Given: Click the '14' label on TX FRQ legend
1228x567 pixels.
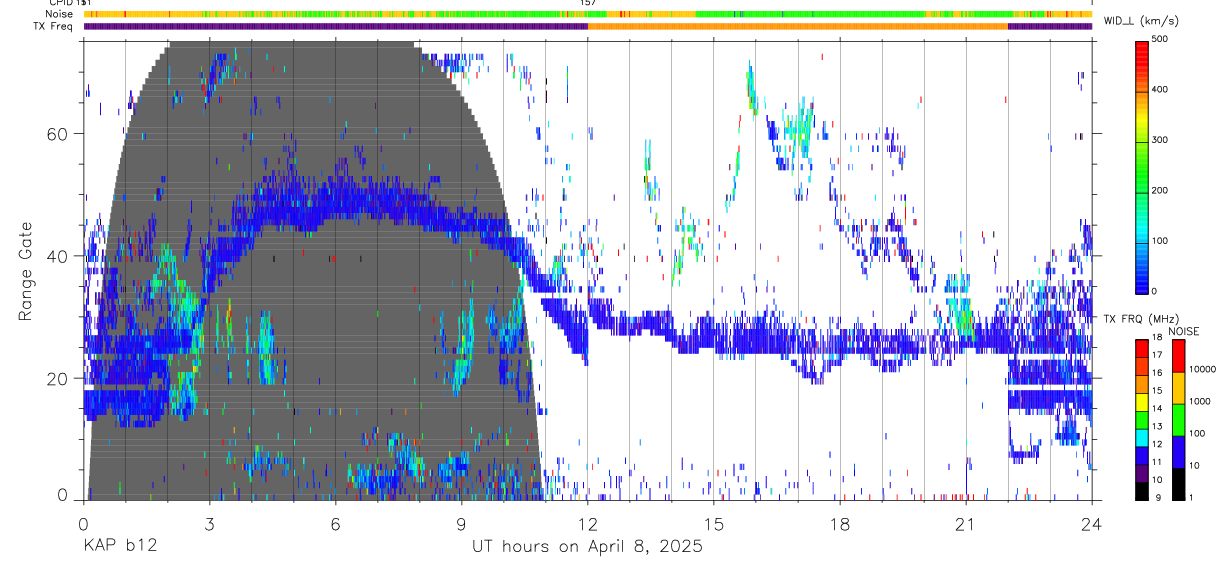Looking at the screenshot, I should pos(1155,408).
